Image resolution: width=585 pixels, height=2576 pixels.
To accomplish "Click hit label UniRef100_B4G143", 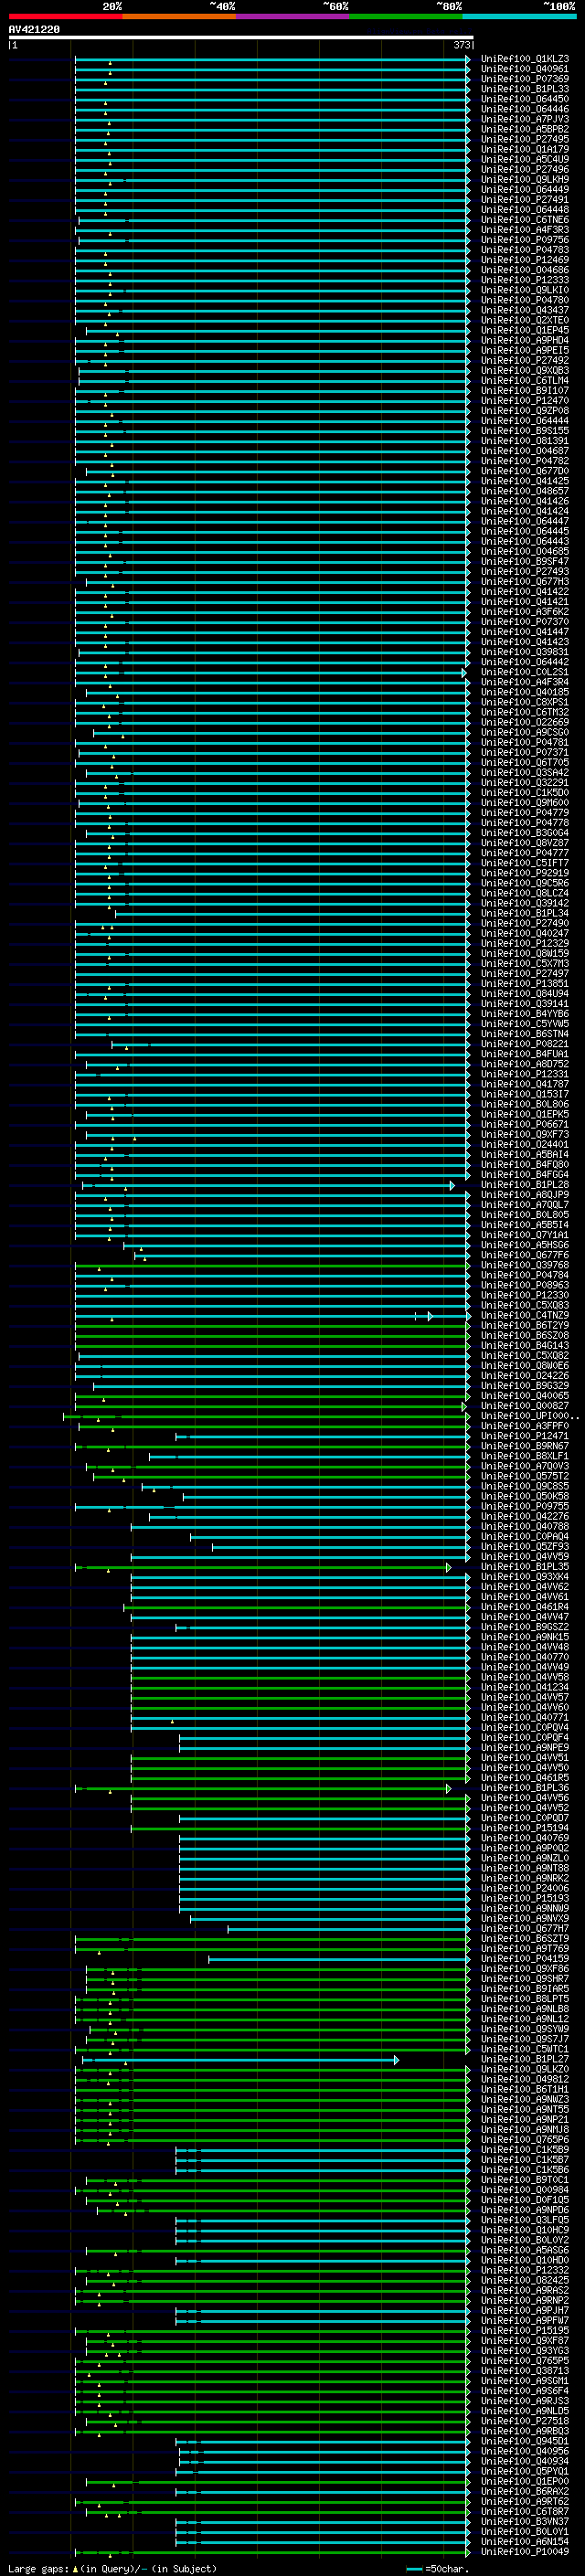I will (x=525, y=1346).
